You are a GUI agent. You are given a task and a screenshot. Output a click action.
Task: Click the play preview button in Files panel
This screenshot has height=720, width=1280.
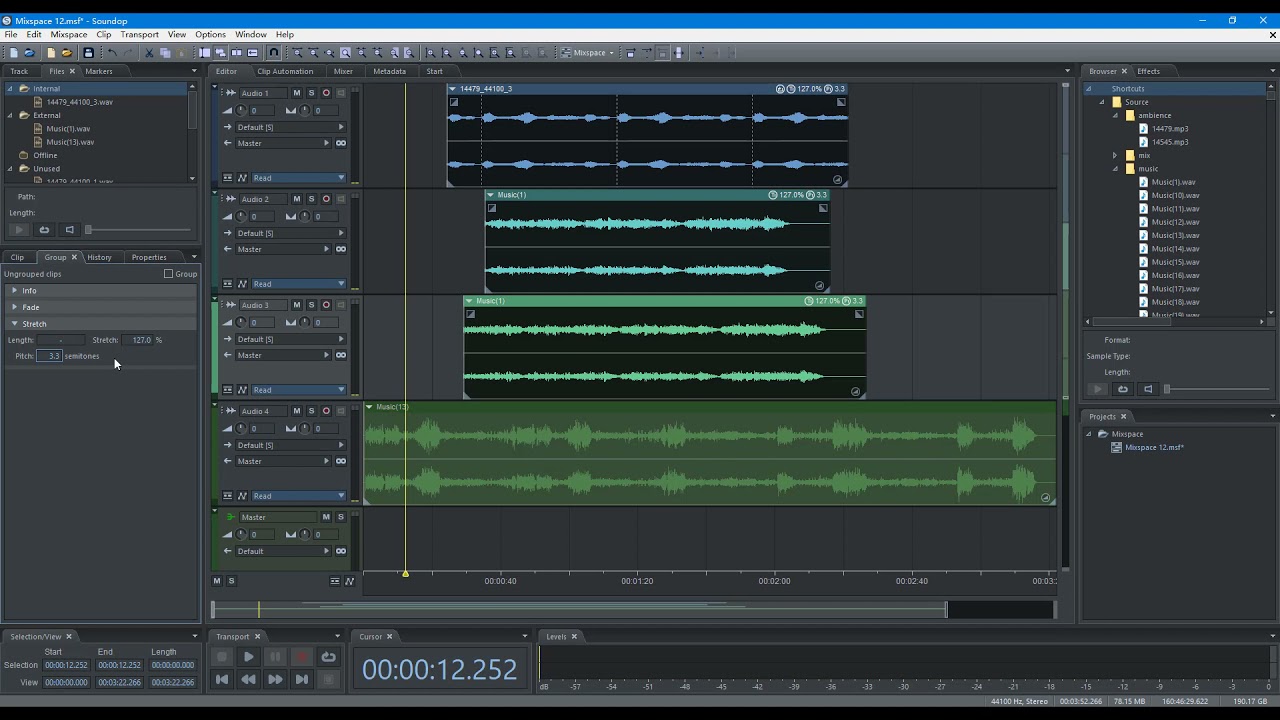19,230
